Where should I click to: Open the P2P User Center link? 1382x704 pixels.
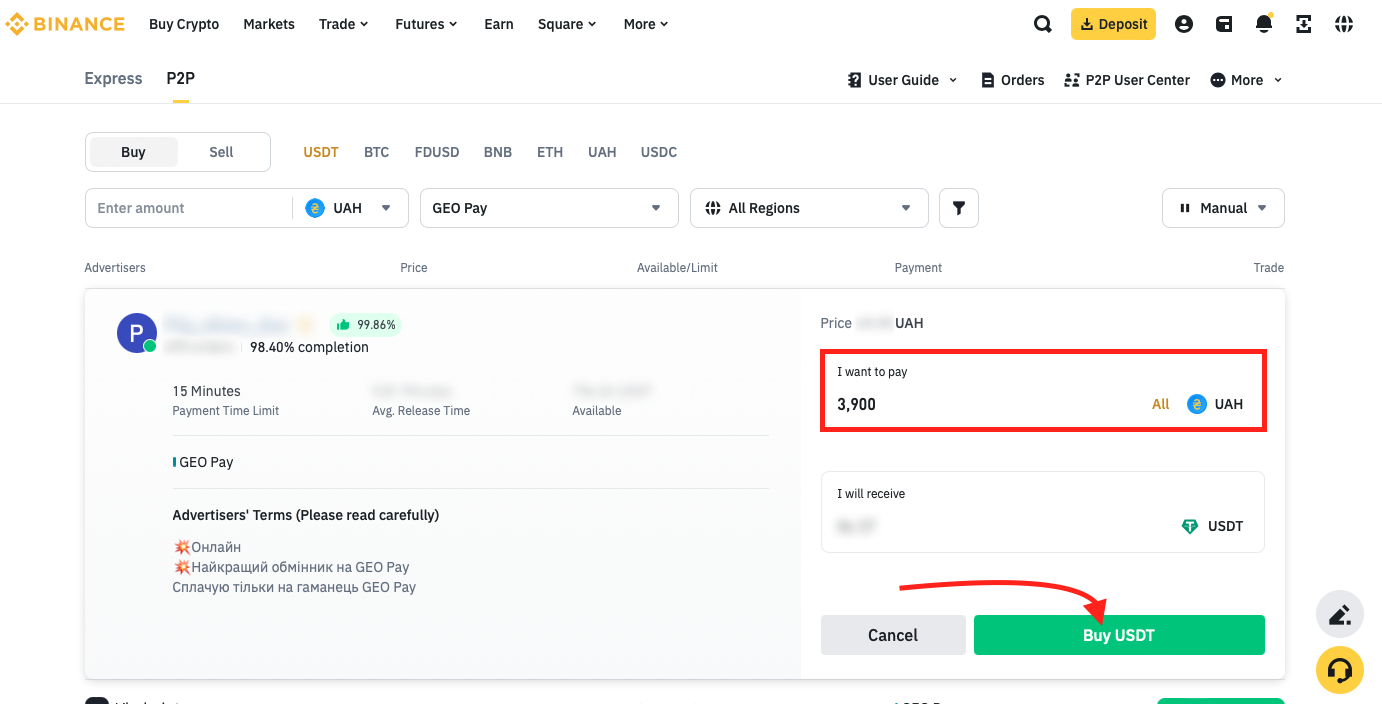coord(1127,80)
